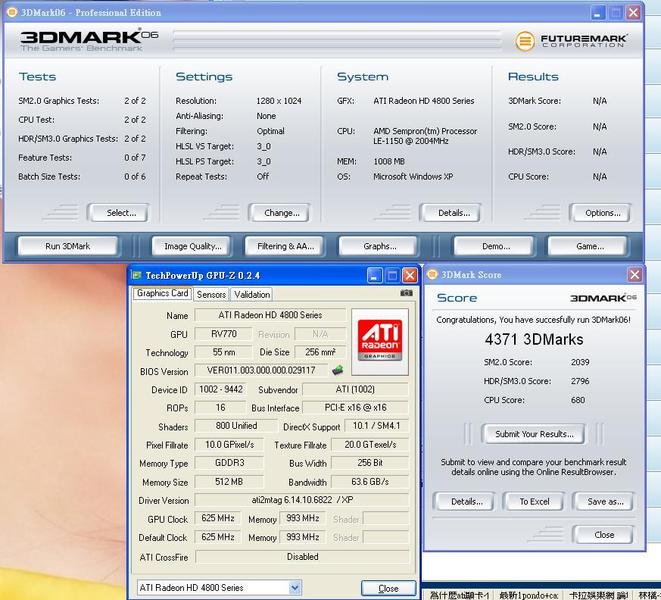Screen dimensions: 661x600
Task: Click the HDR/SM3.0 Score value 2796
Action: tap(580, 381)
